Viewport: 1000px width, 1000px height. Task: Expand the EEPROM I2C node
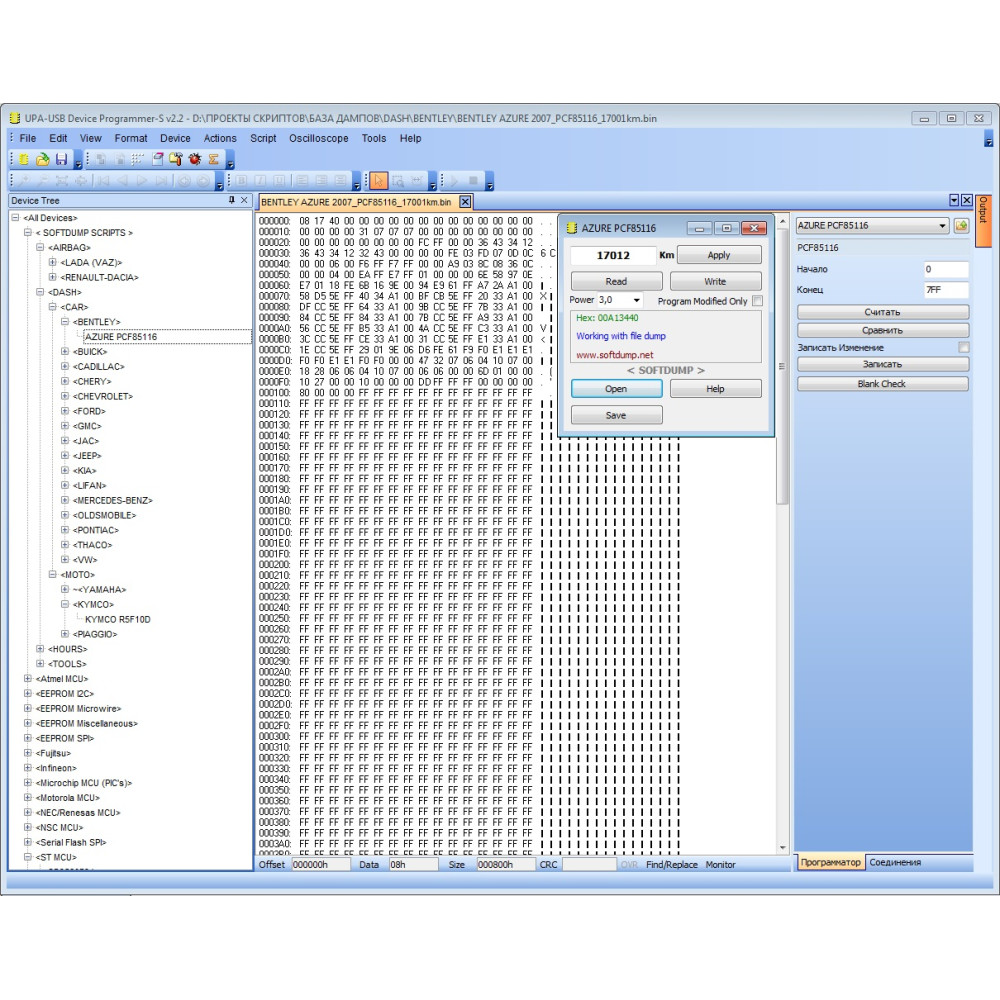coord(27,693)
